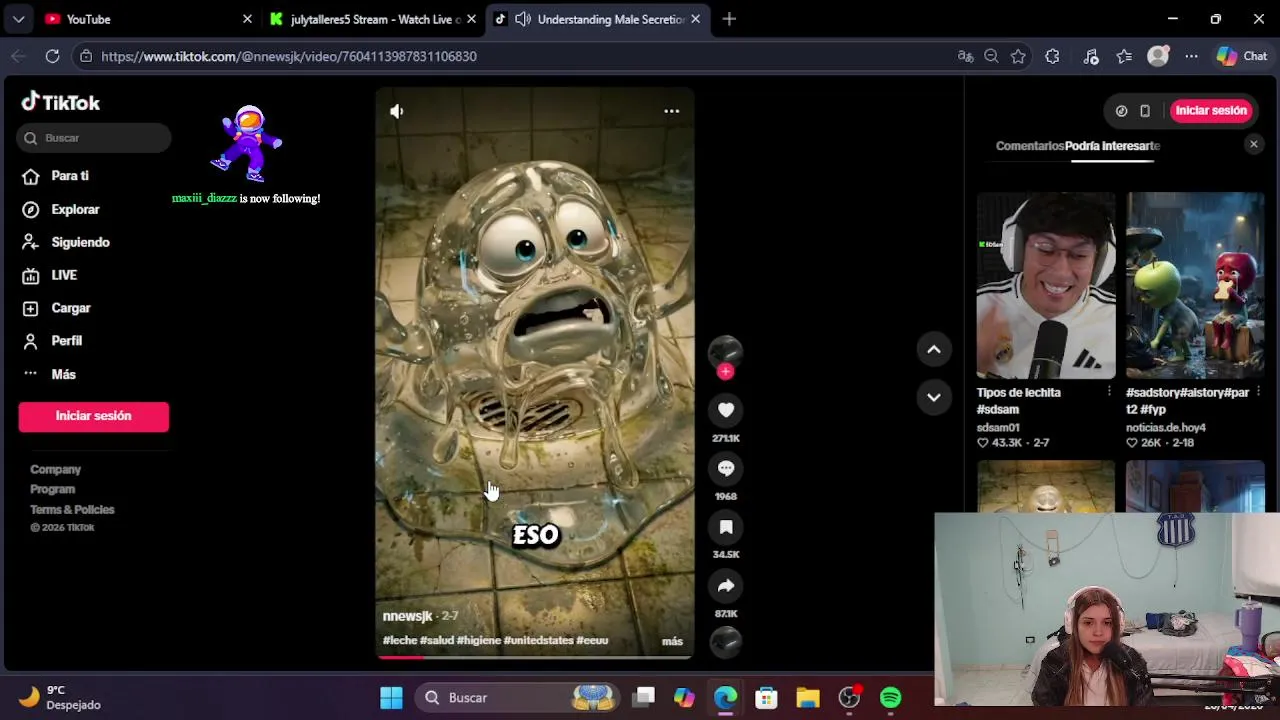Image resolution: width=1280 pixels, height=720 pixels.
Task: Open 'Terms & Policies' footer link
Action: [72, 509]
